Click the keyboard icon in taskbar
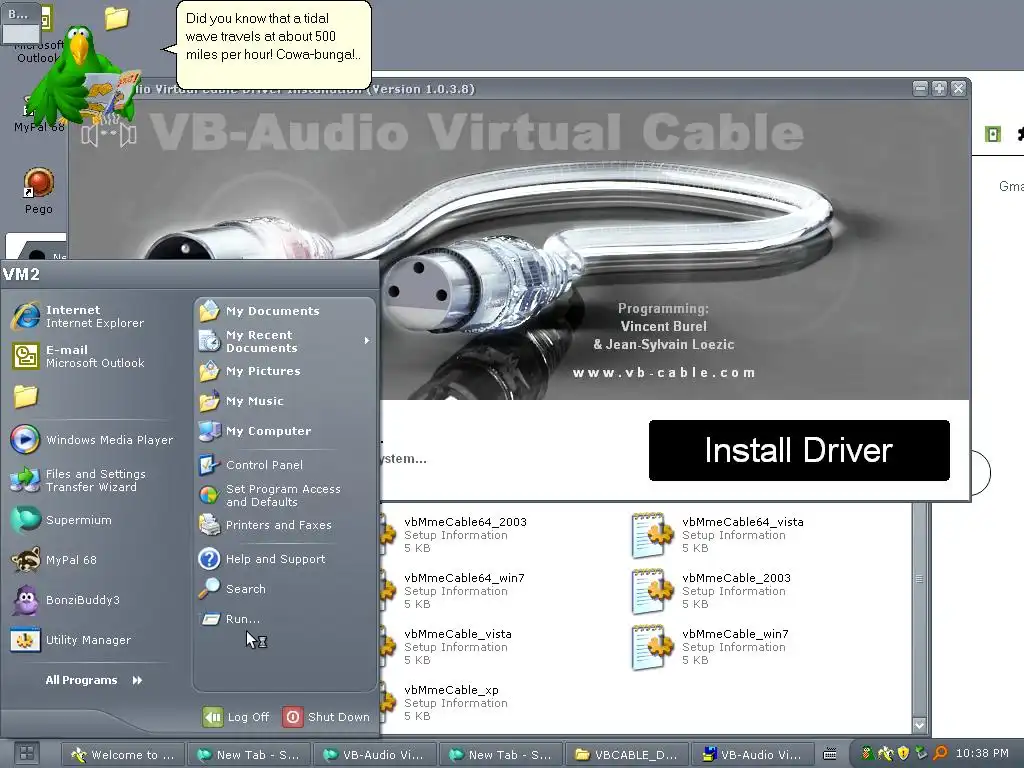Screen dimensions: 1024x768 (x=829, y=754)
